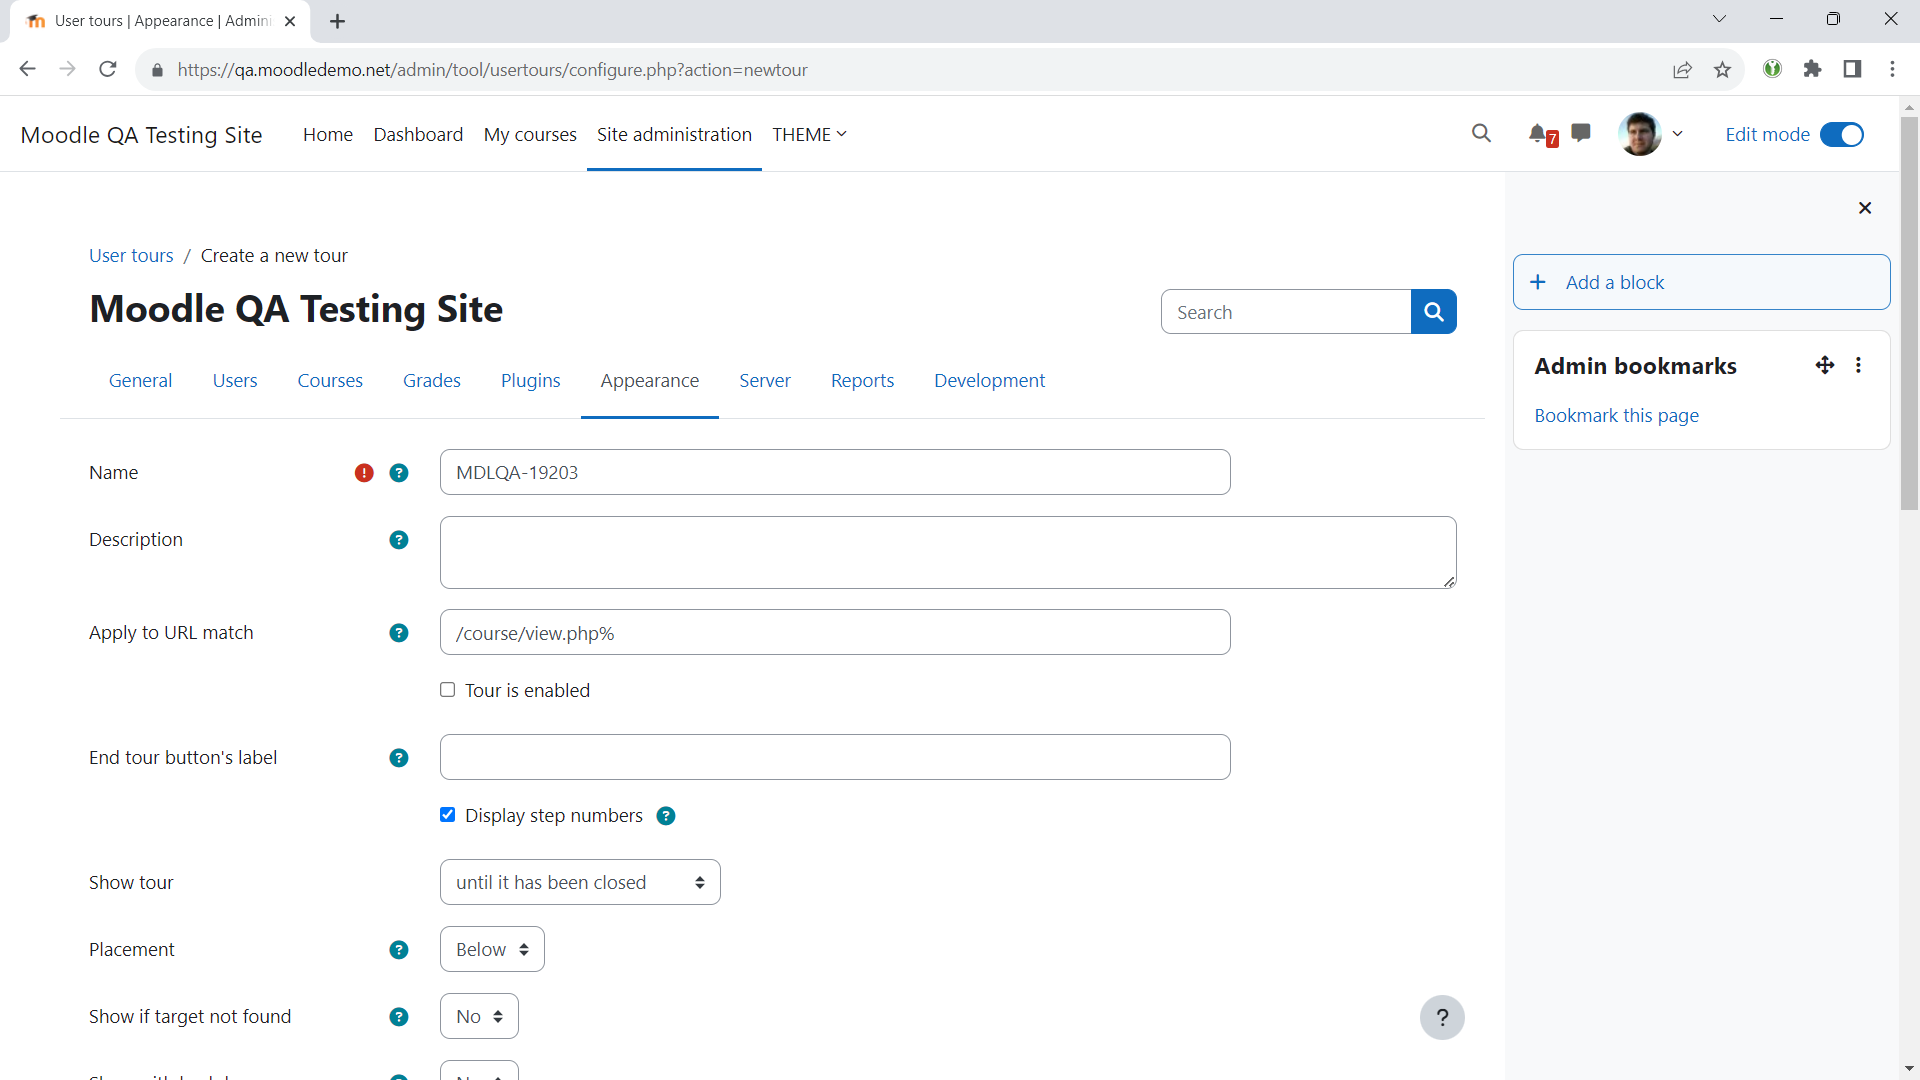Switch to the Courses tab
Viewport: 1920px width, 1080px height.
[x=330, y=380]
